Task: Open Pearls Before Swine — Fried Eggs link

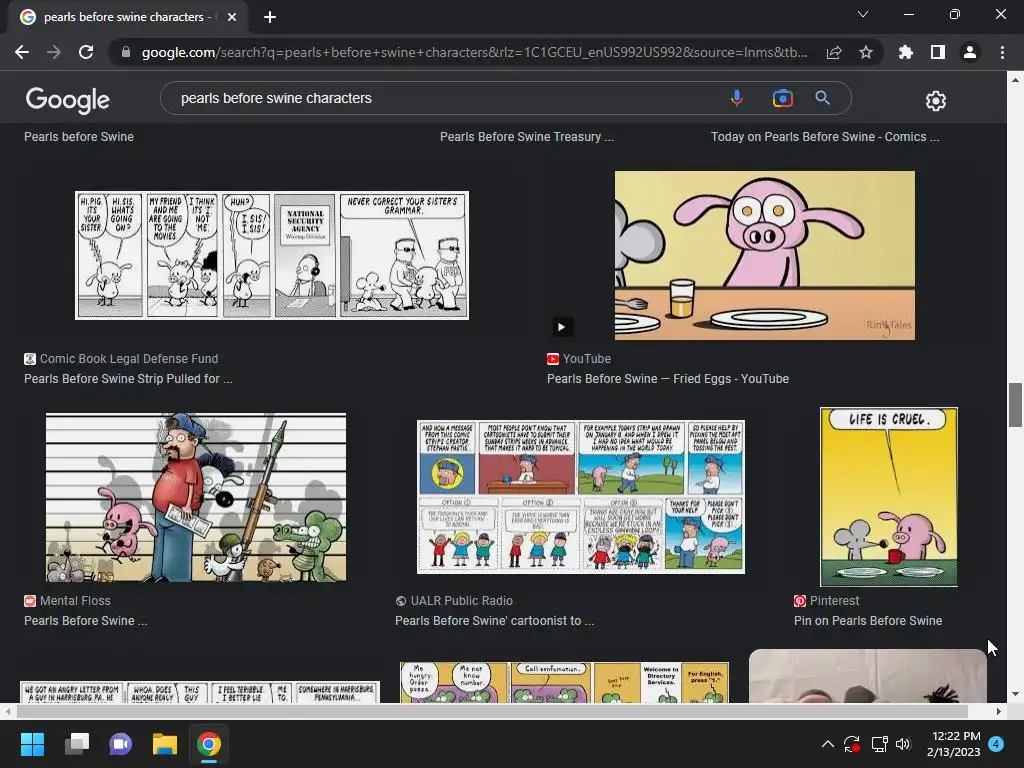Action: [668, 379]
